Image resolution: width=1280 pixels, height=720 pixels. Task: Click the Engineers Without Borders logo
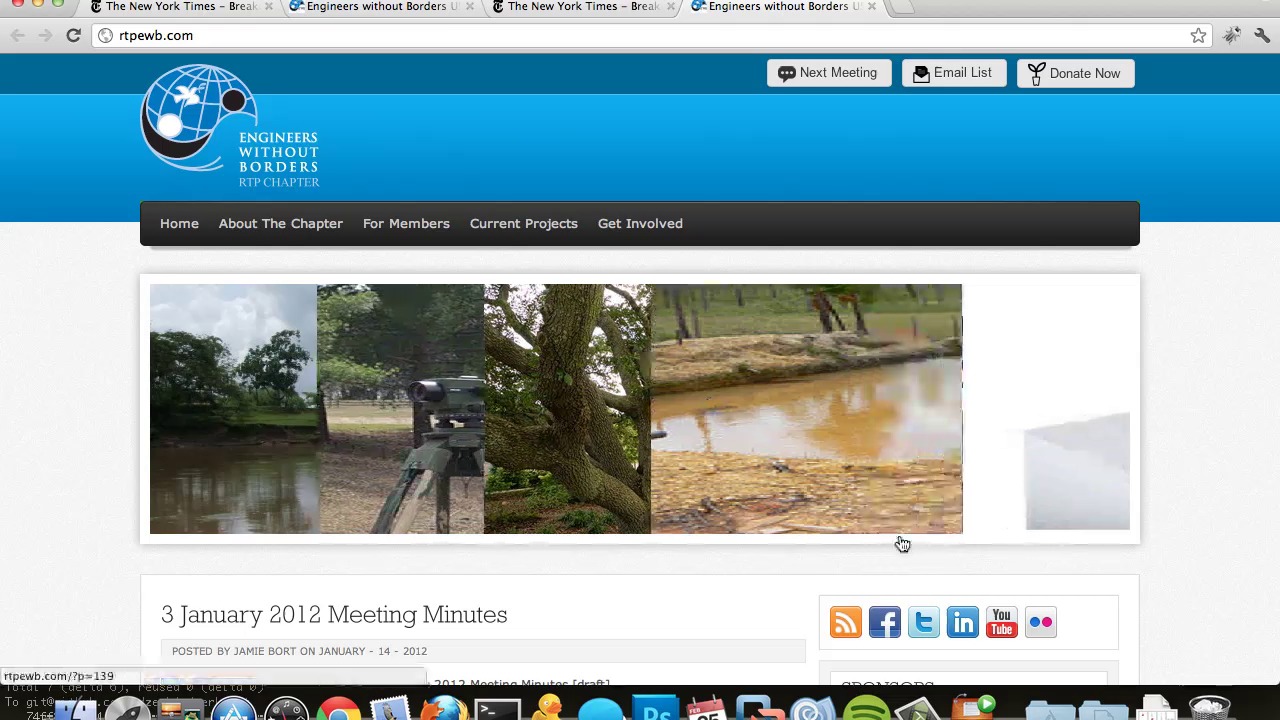click(x=230, y=126)
